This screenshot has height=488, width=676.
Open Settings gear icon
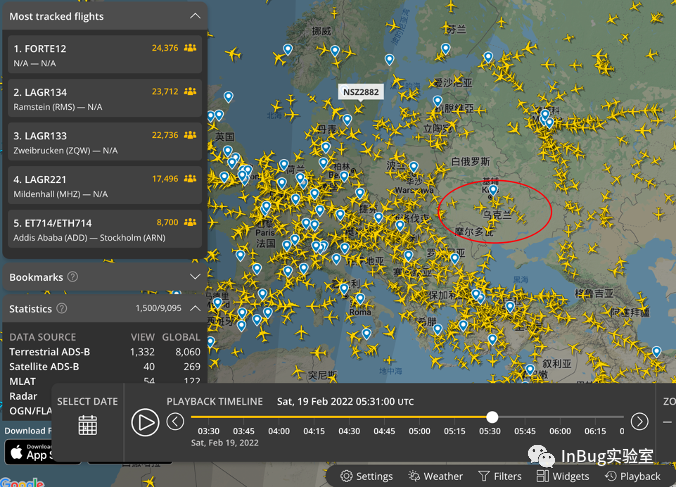(x=346, y=476)
